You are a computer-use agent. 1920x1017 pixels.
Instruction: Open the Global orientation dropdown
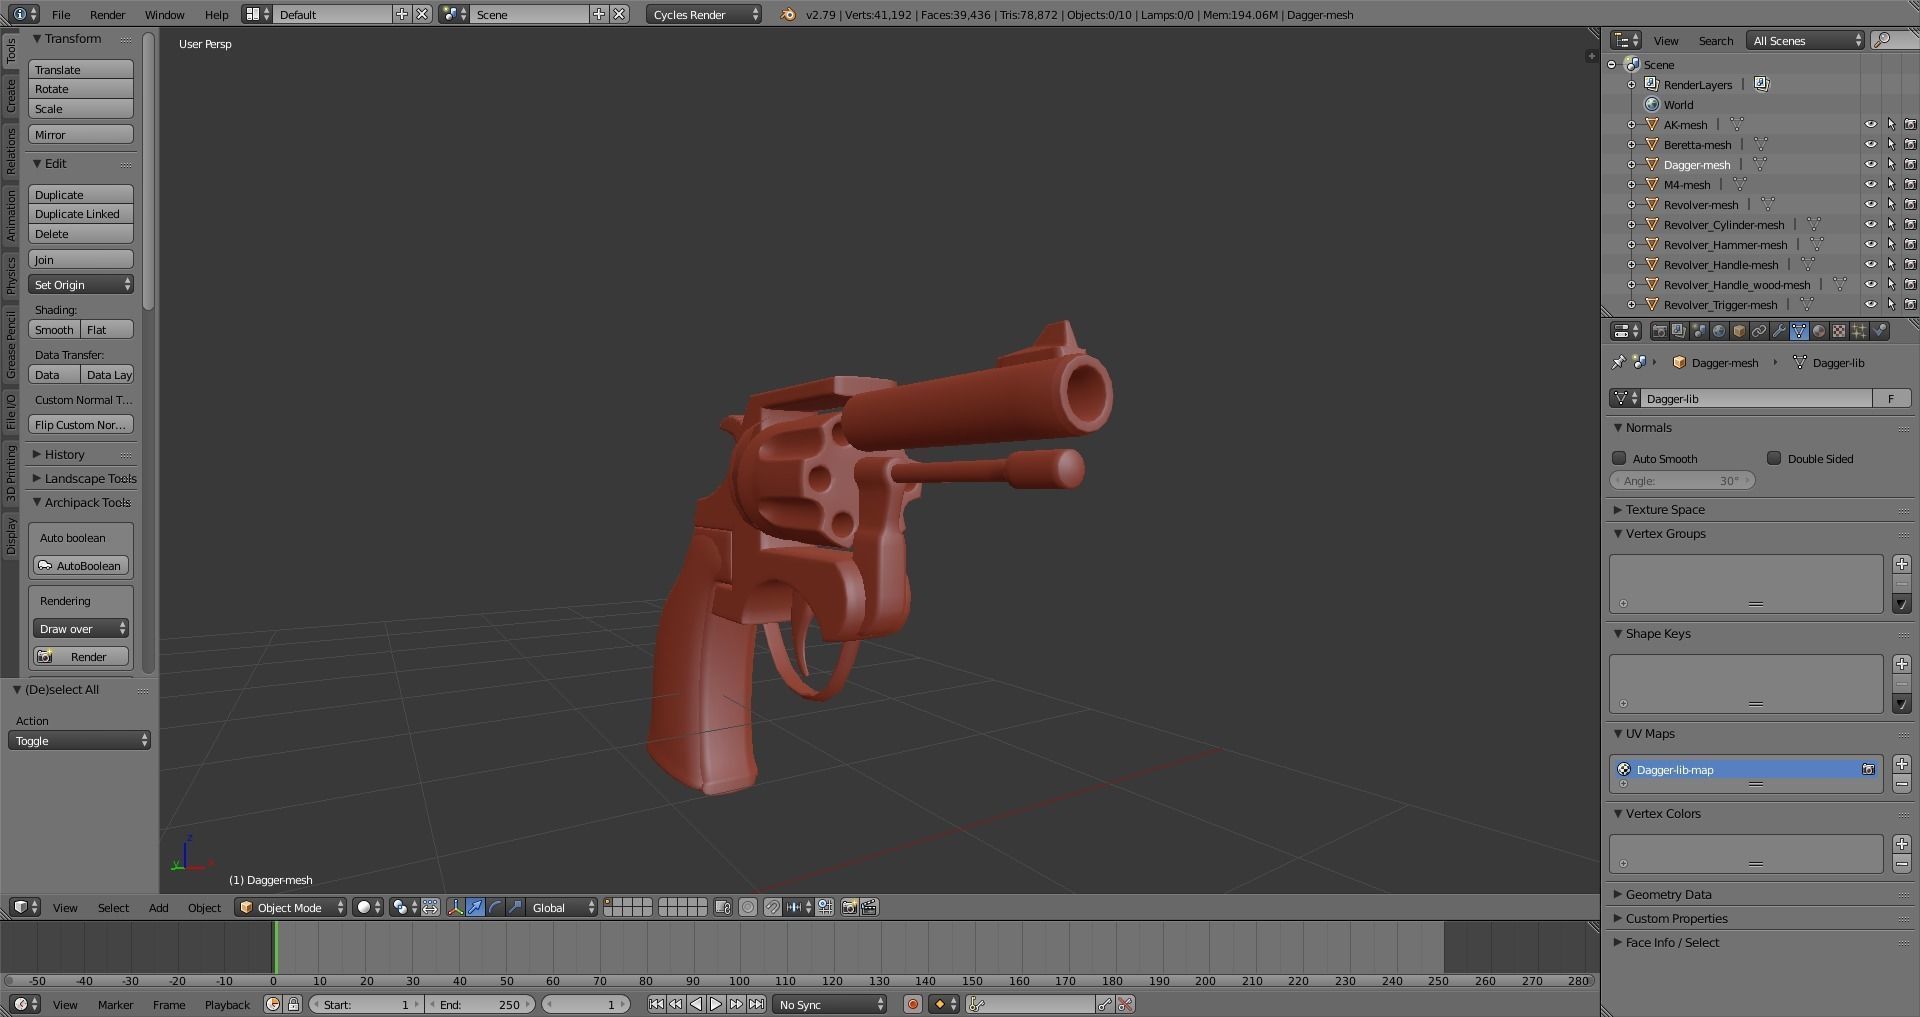562,907
